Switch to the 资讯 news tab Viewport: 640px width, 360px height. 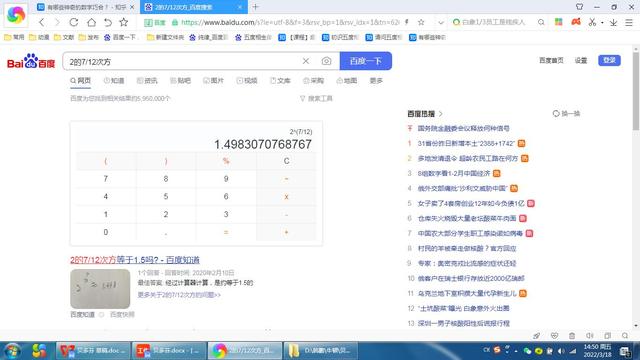coord(147,81)
